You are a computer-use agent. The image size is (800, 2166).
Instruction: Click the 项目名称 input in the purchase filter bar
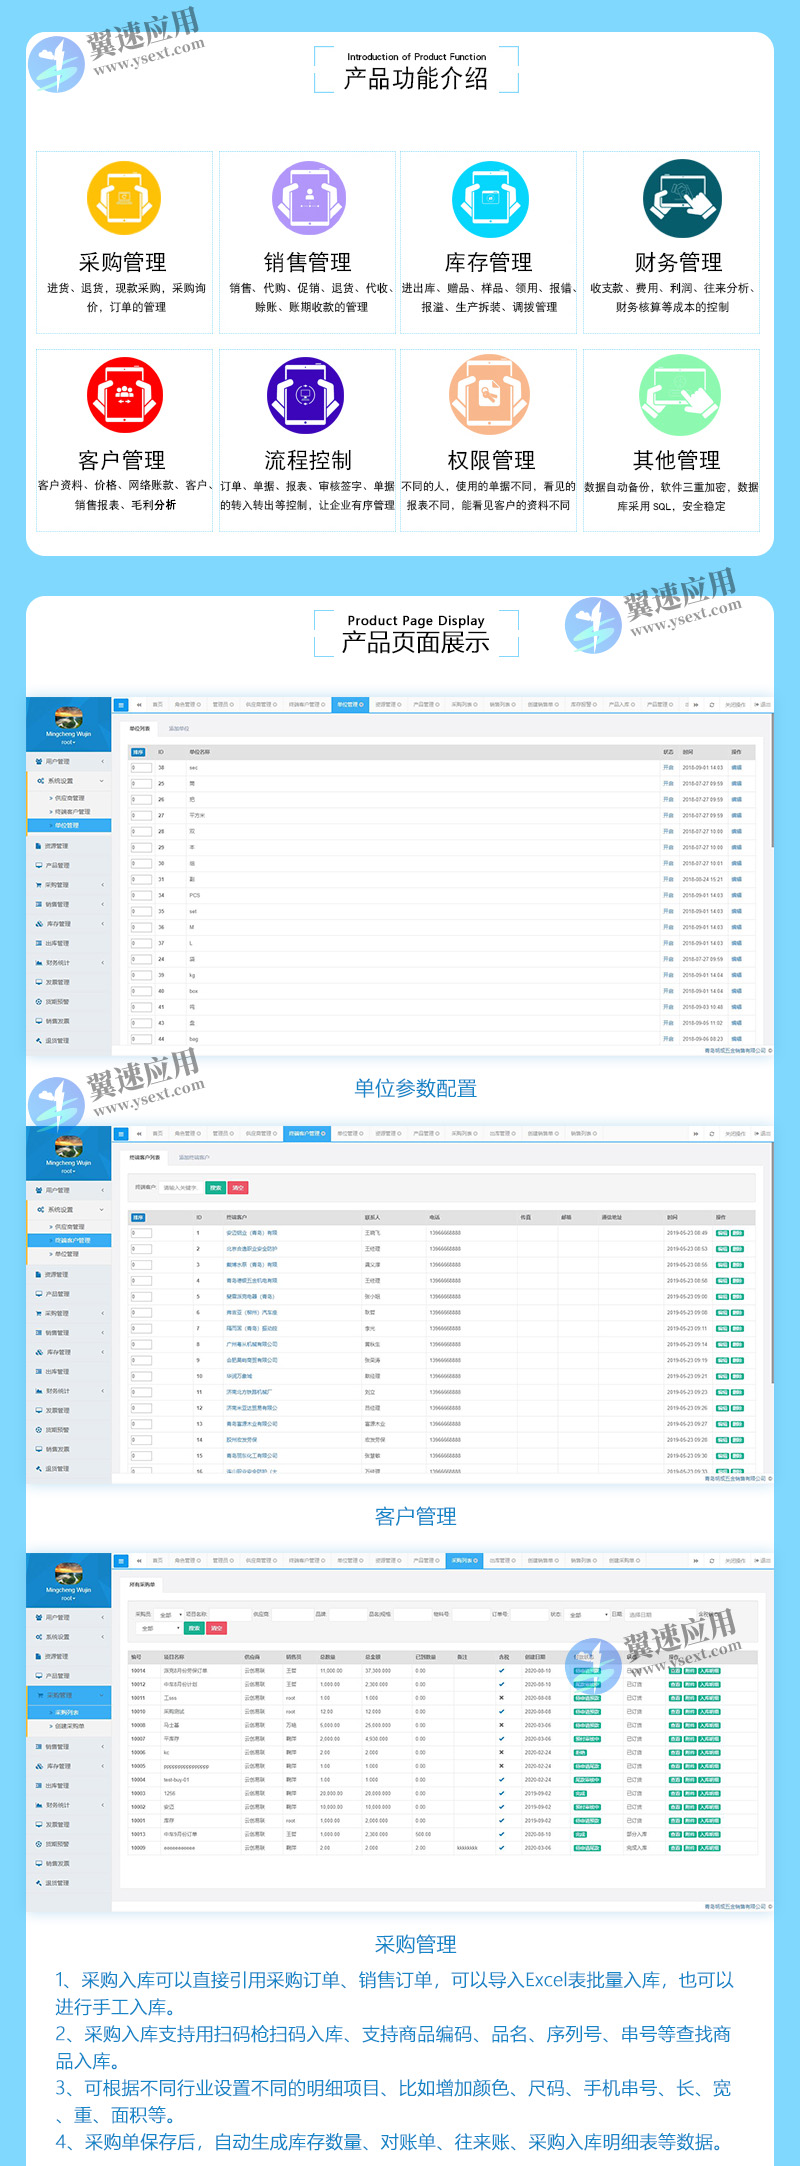tap(229, 1614)
